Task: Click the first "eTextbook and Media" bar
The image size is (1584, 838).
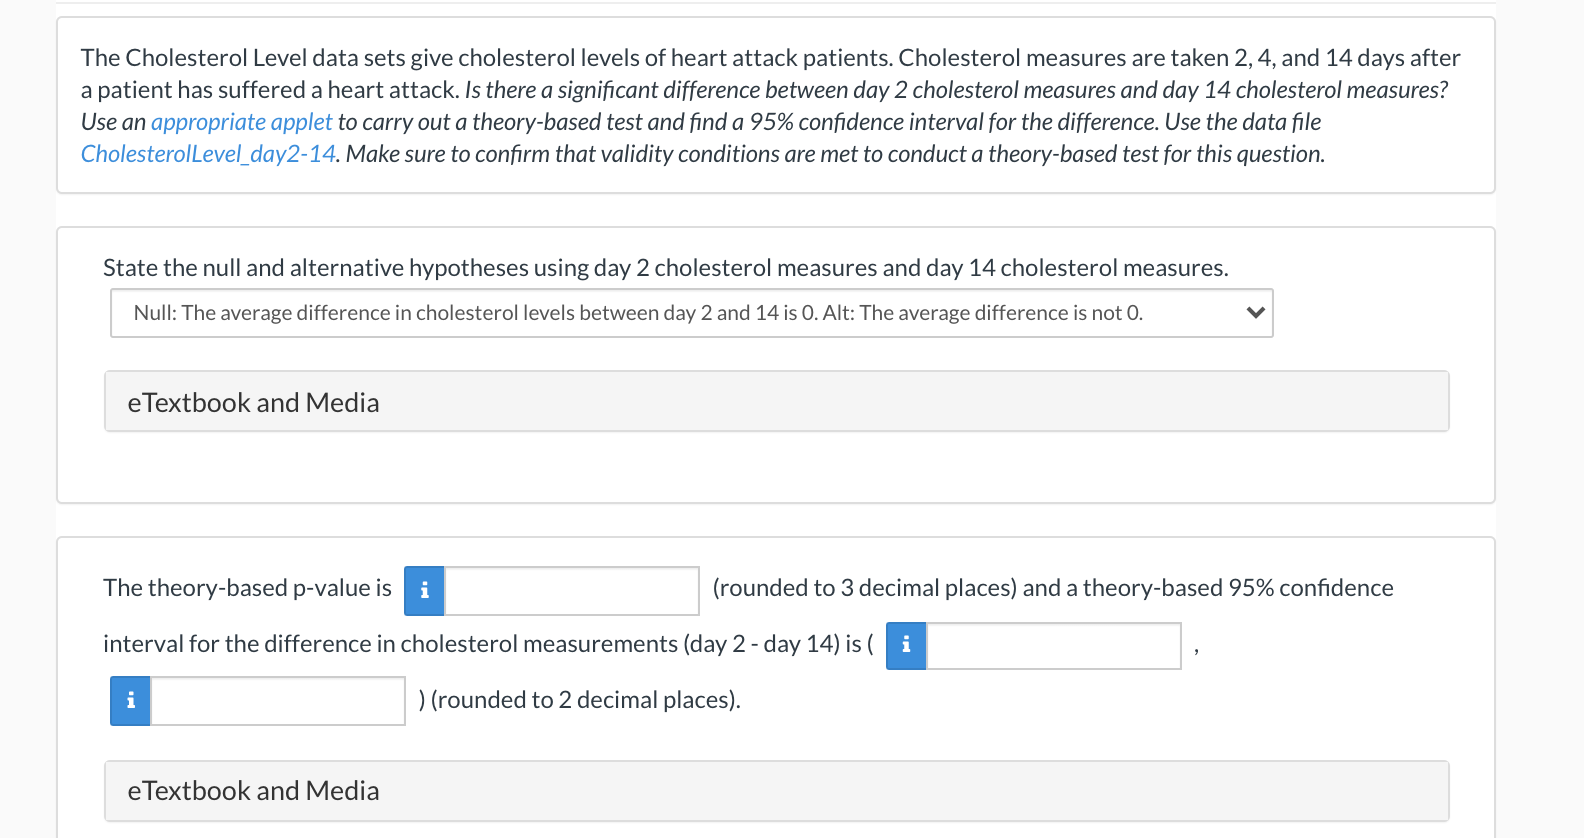Action: (777, 401)
